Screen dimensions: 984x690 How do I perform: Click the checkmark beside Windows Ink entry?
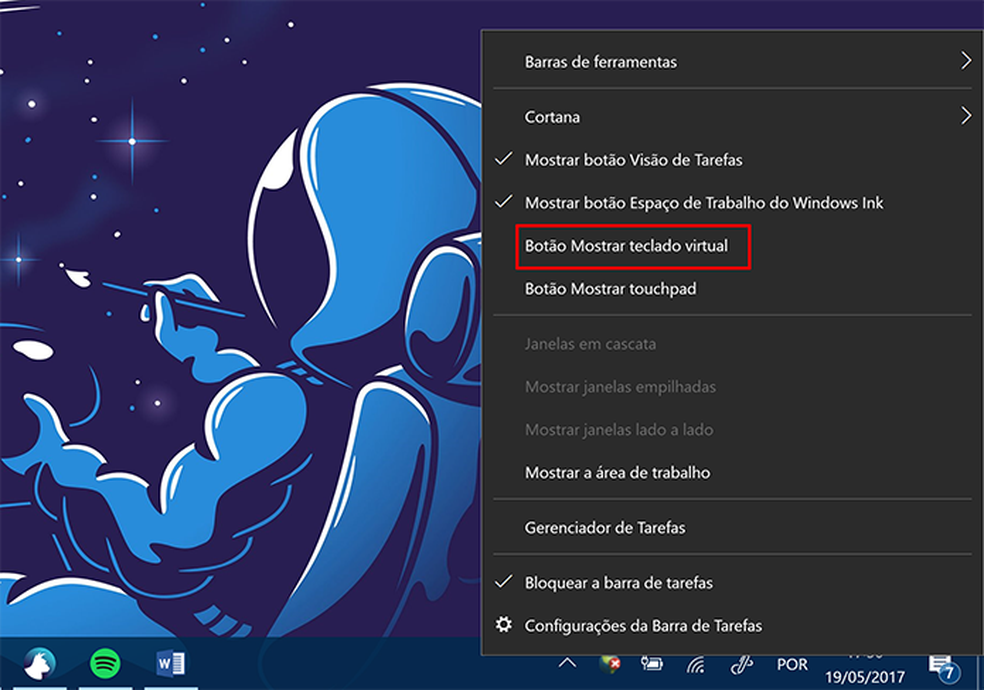[504, 201]
